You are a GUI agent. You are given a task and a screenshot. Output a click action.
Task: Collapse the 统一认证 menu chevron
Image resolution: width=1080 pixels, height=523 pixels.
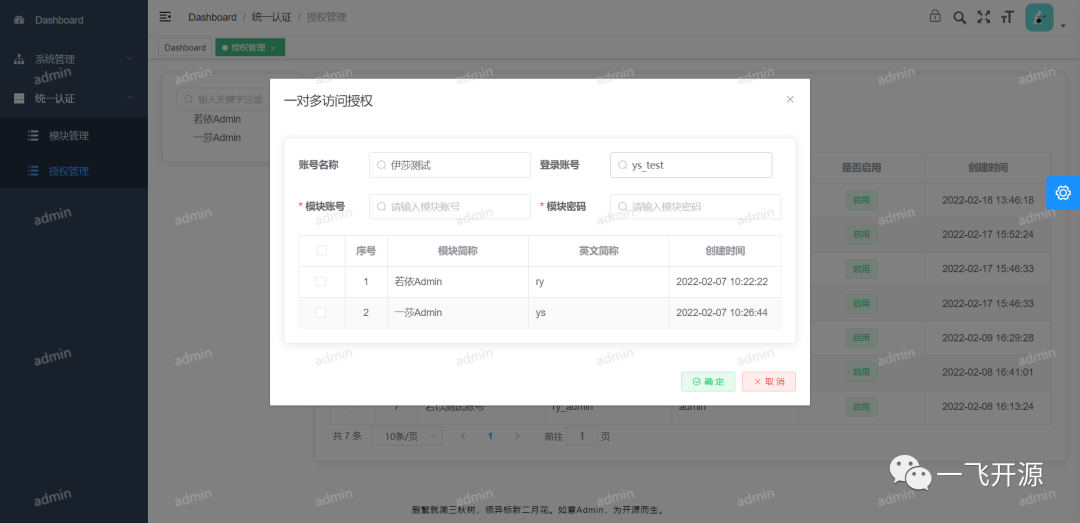129,99
